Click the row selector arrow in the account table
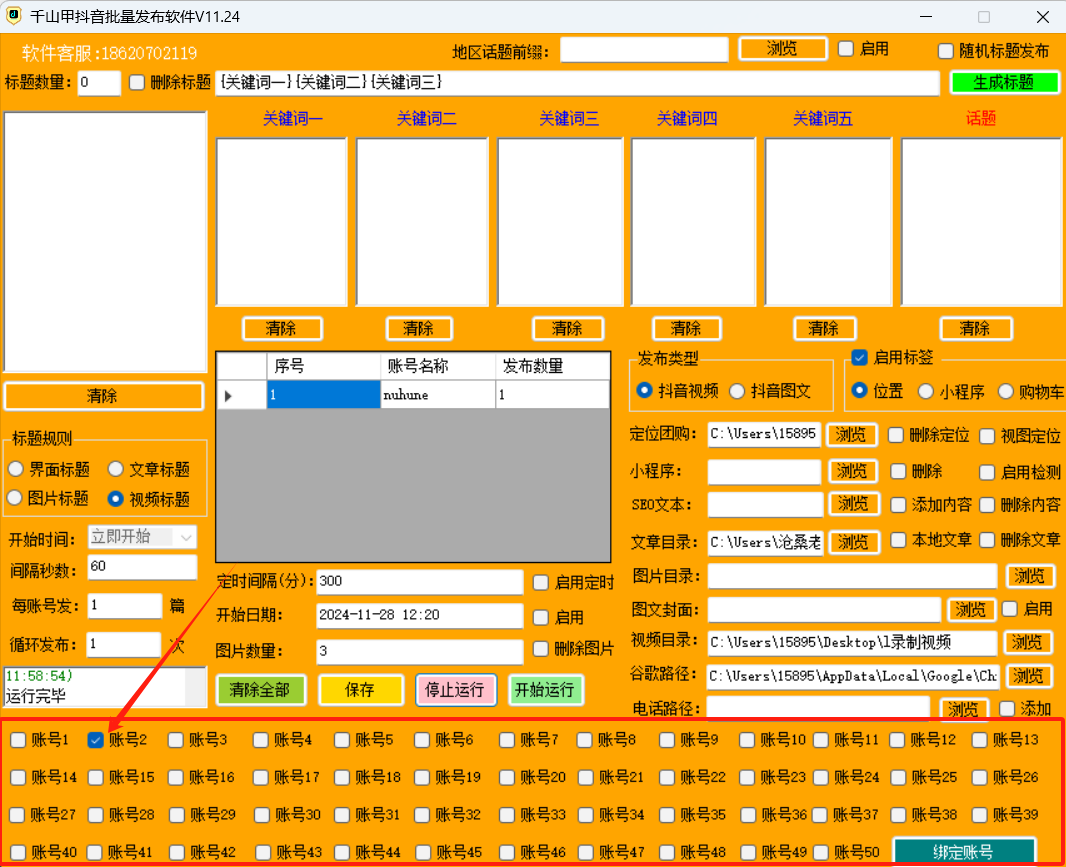1066x867 pixels. (228, 396)
